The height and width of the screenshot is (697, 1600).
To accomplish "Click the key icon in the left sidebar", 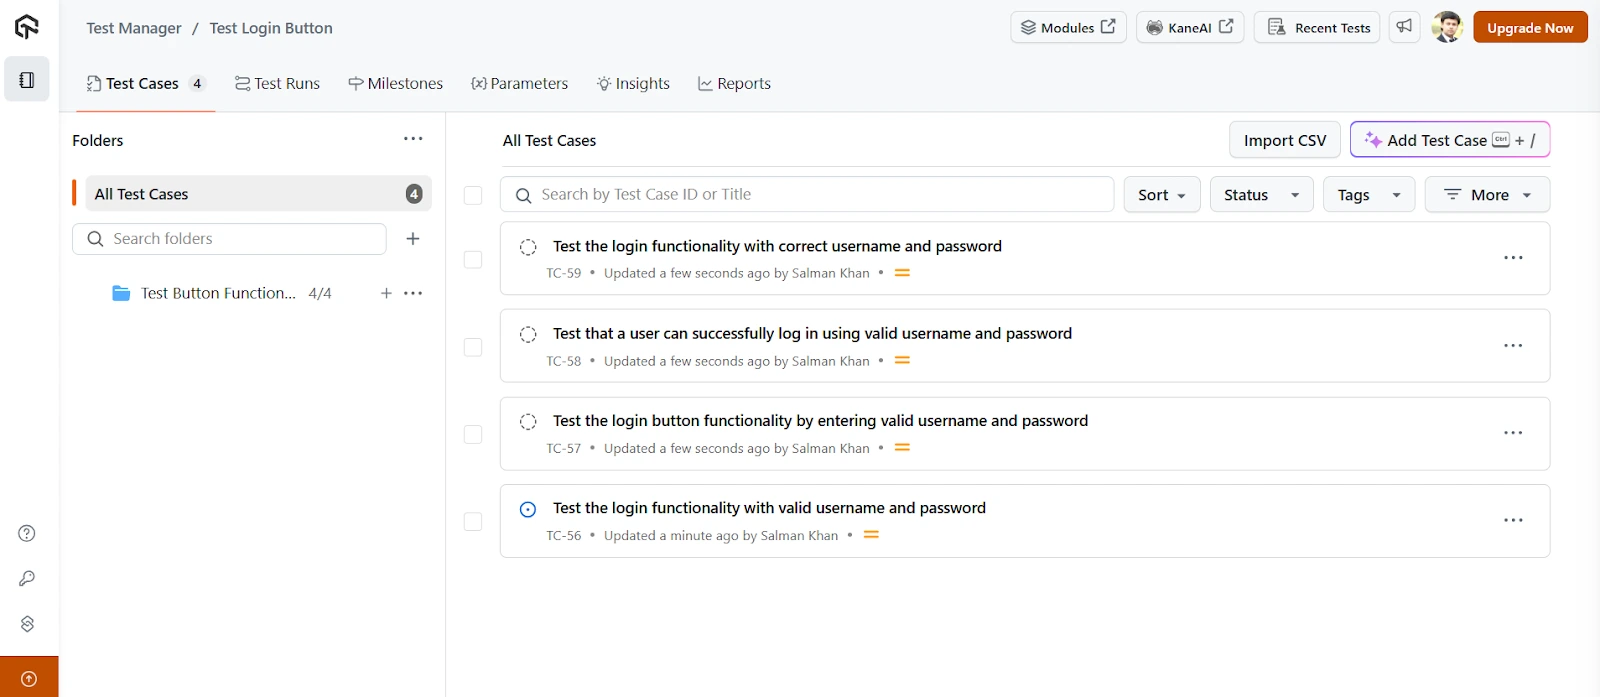I will (x=26, y=578).
